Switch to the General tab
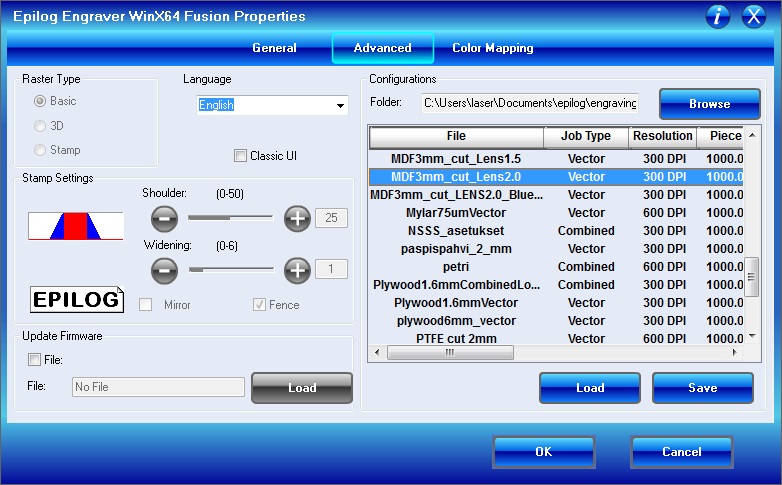 coord(274,48)
